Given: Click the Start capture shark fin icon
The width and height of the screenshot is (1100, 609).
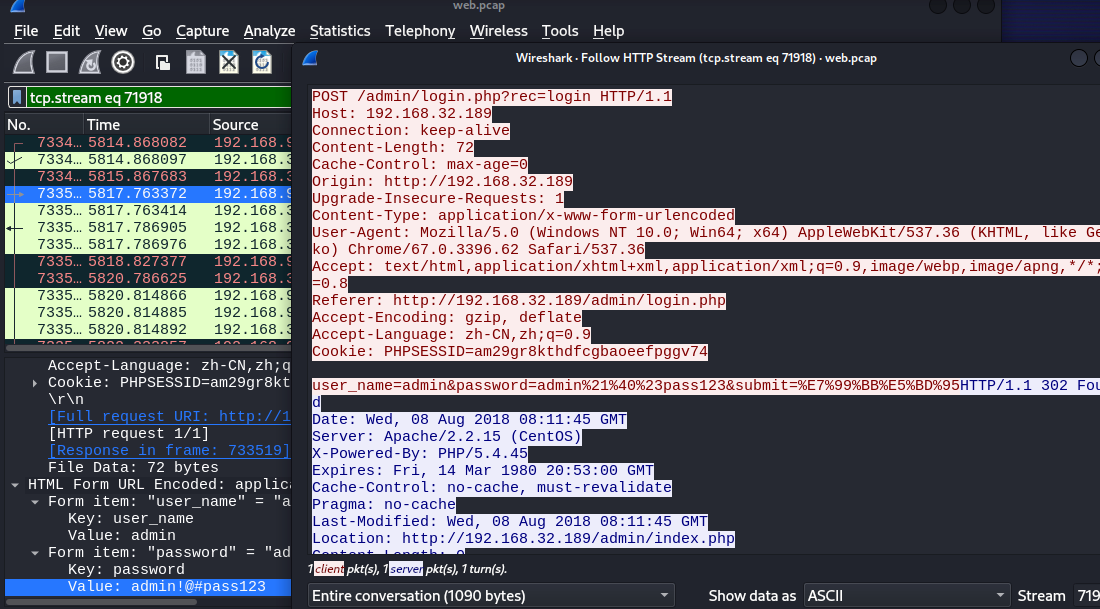Looking at the screenshot, I should point(26,62).
